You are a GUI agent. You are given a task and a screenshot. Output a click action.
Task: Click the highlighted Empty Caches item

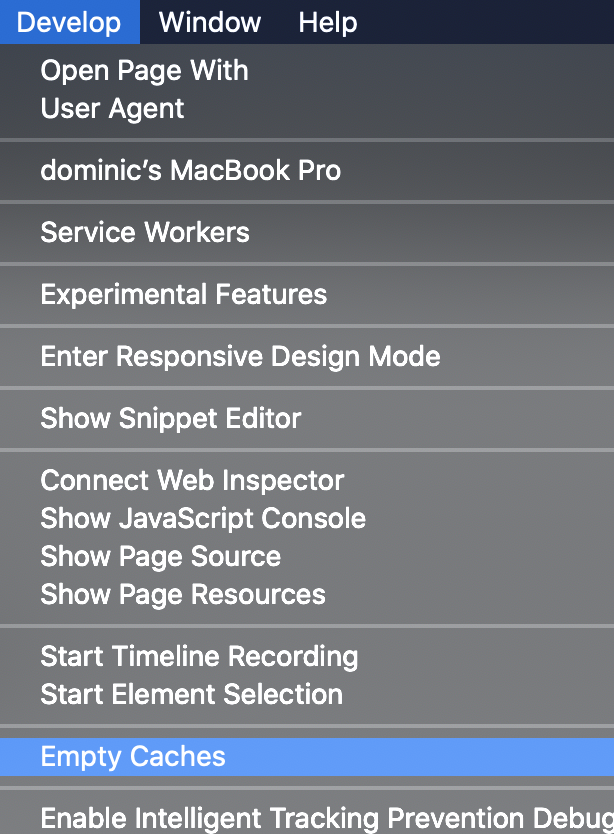coord(133,757)
